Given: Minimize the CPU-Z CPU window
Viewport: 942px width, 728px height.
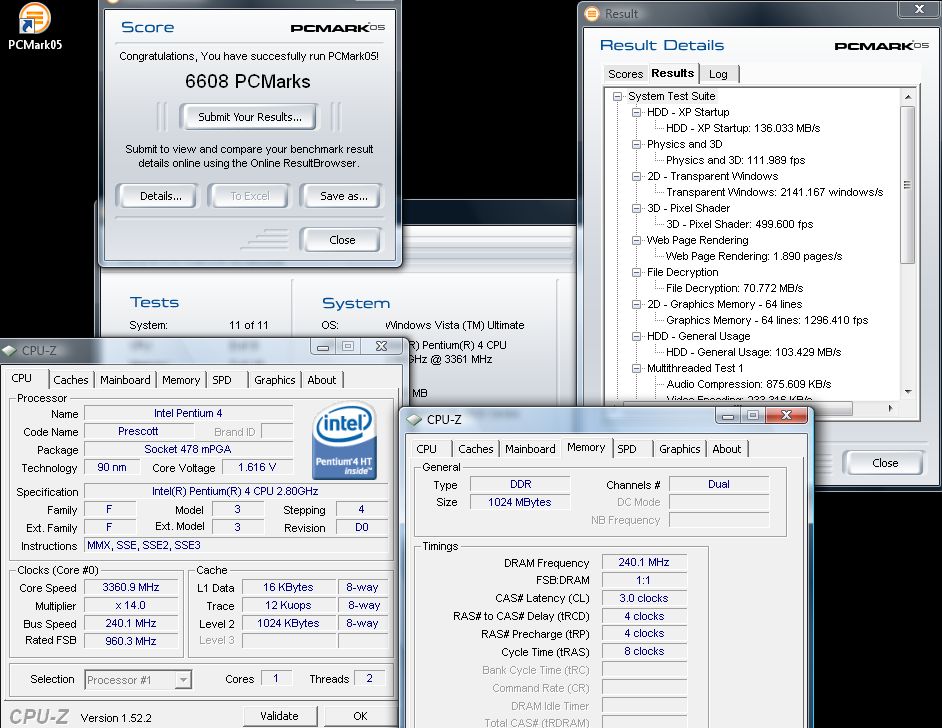Looking at the screenshot, I should pos(323,347).
